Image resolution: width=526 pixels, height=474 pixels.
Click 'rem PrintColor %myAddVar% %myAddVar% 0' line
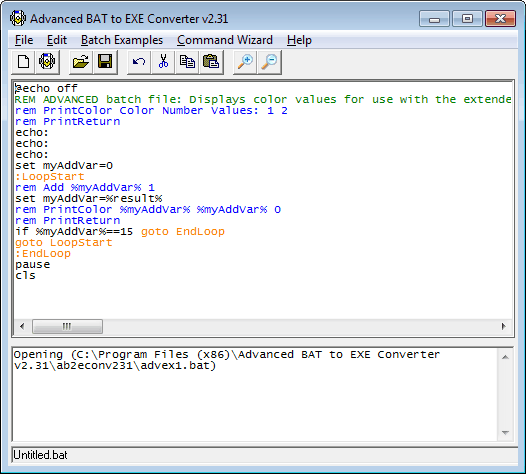pos(148,210)
